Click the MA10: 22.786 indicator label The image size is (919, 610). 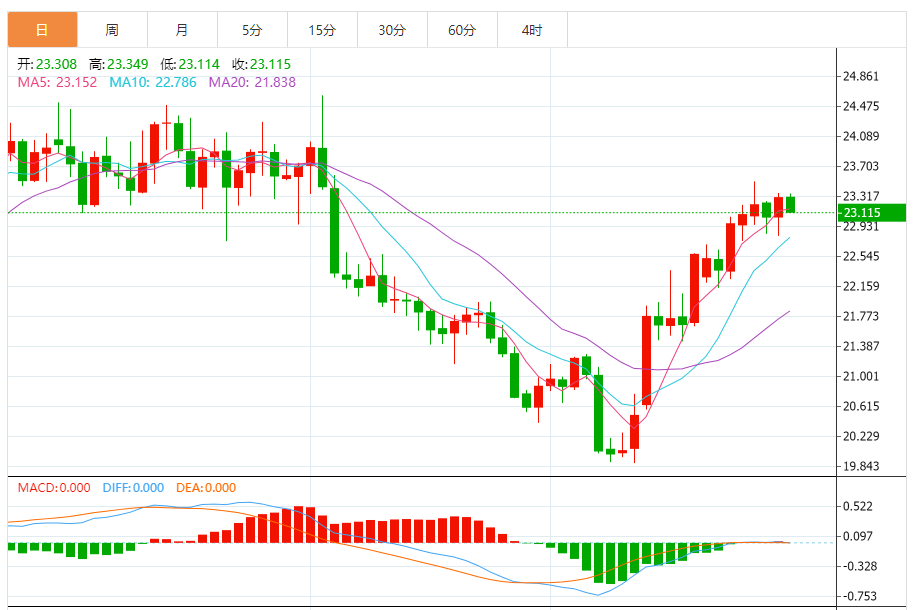(x=153, y=82)
